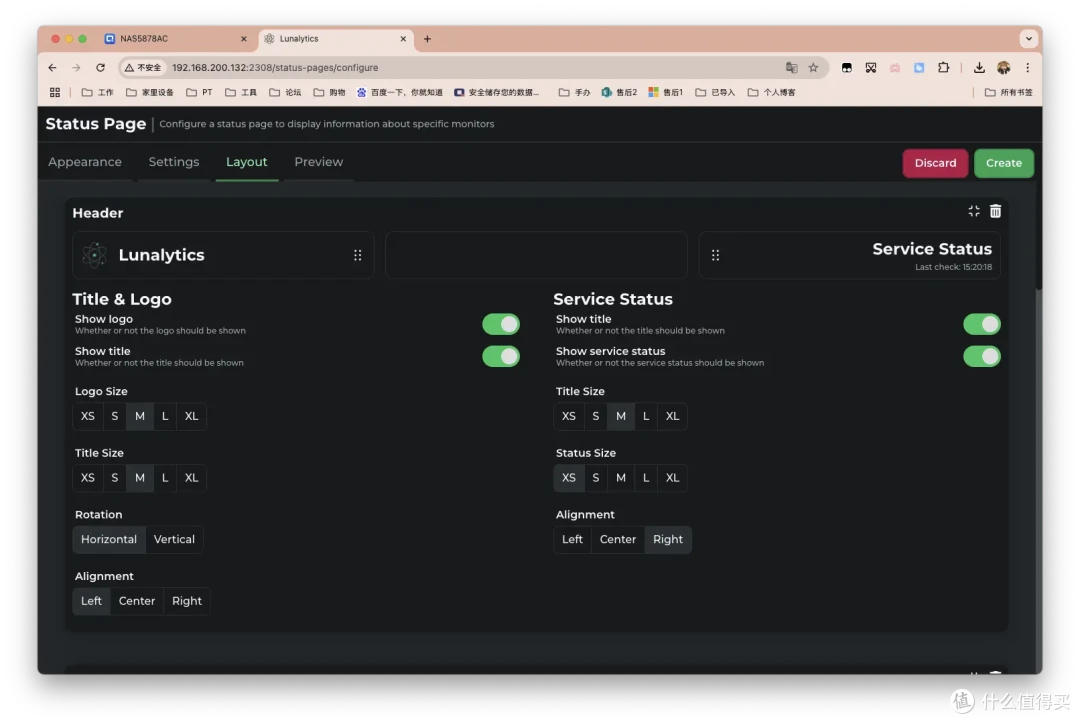1080x724 pixels.
Task: Click the Discard button
Action: click(x=935, y=163)
